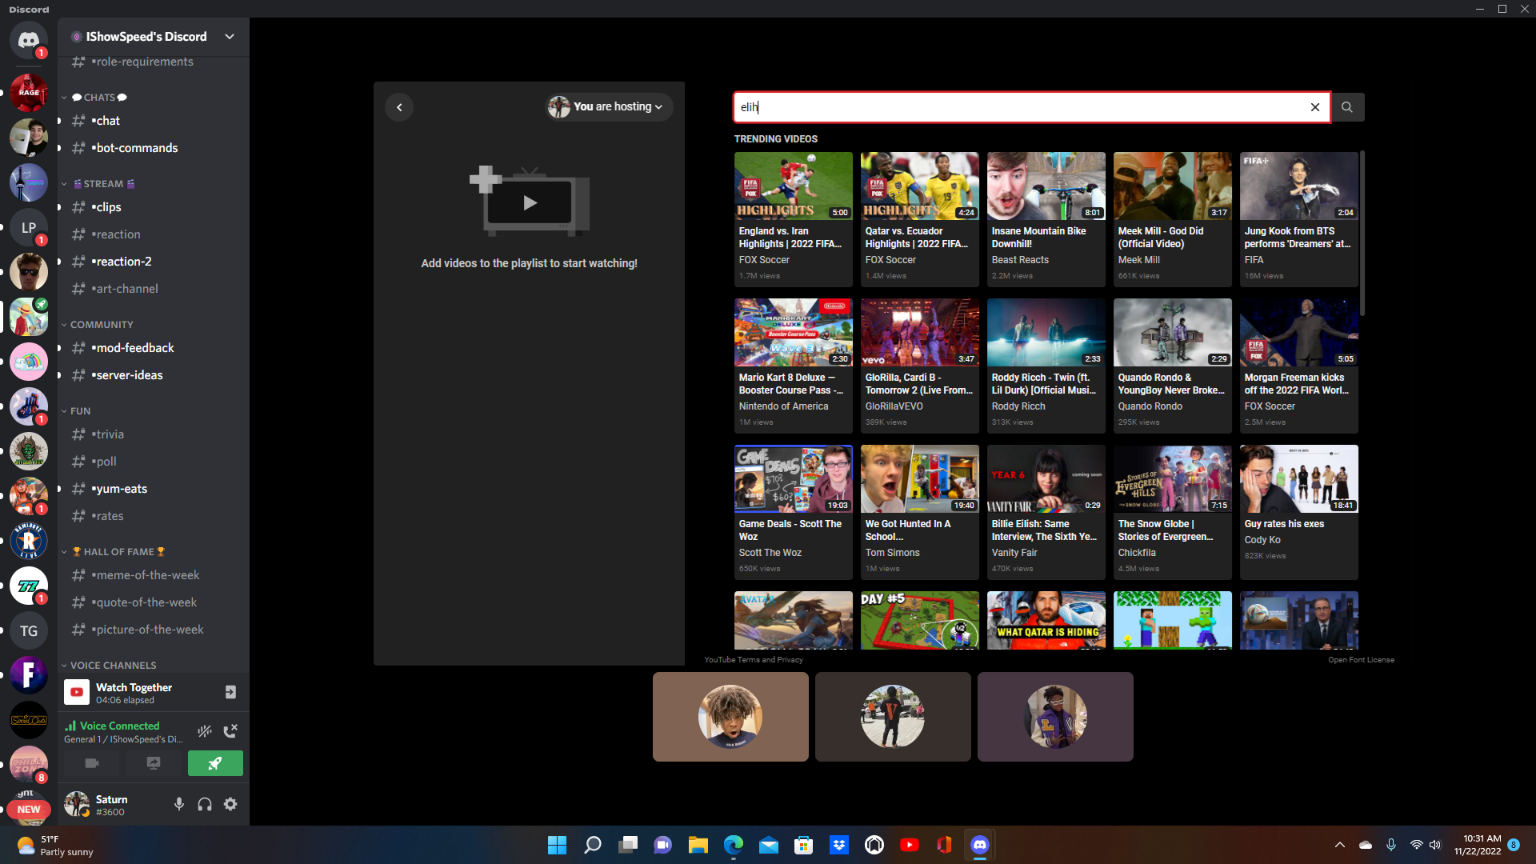Open the •bot-commands channel
This screenshot has height=864, width=1536.
(135, 148)
